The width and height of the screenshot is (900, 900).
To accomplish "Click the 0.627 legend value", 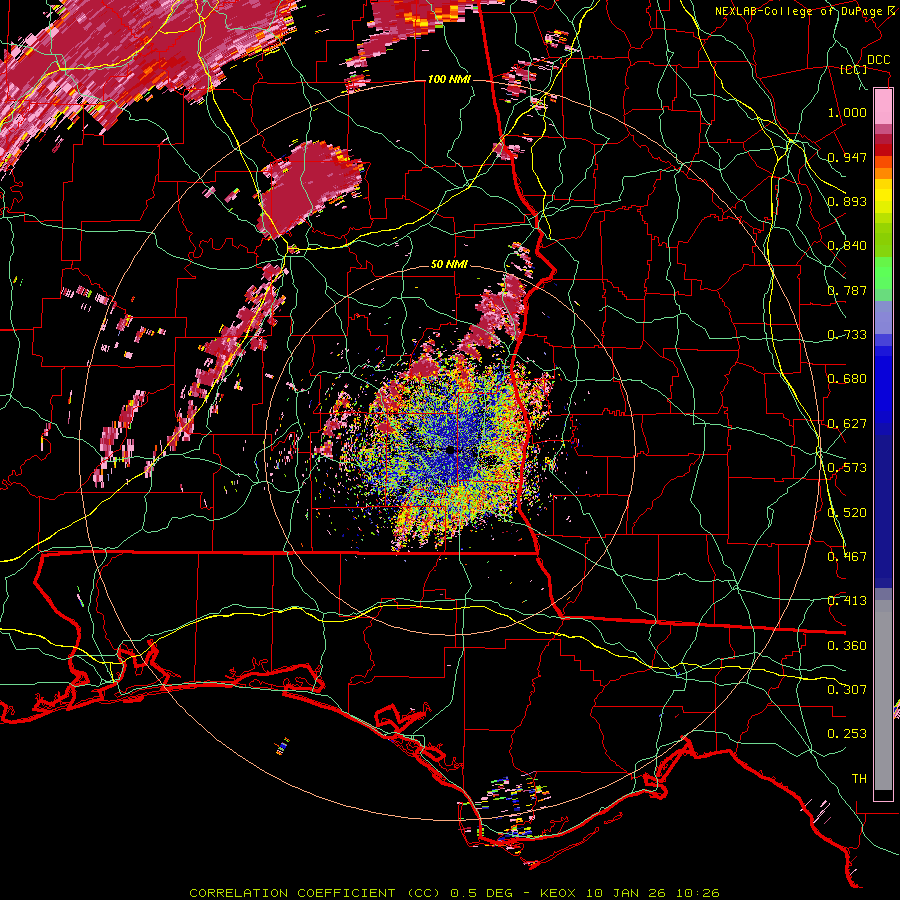I will pos(847,424).
